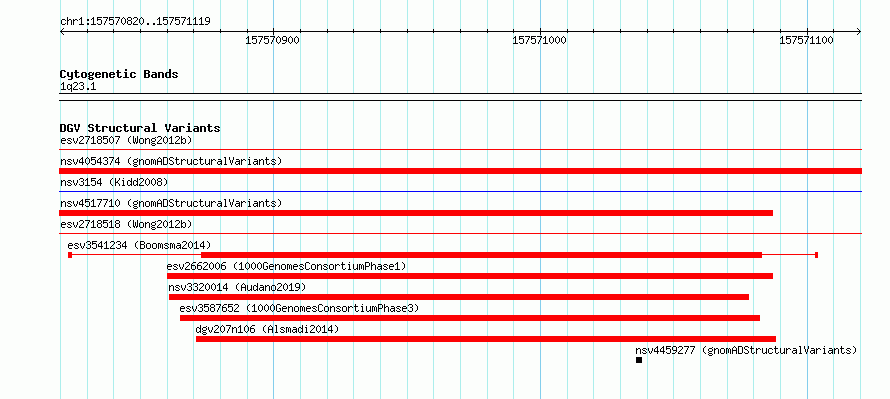Open the nsv4459277 gnomAD variant label

(746, 350)
